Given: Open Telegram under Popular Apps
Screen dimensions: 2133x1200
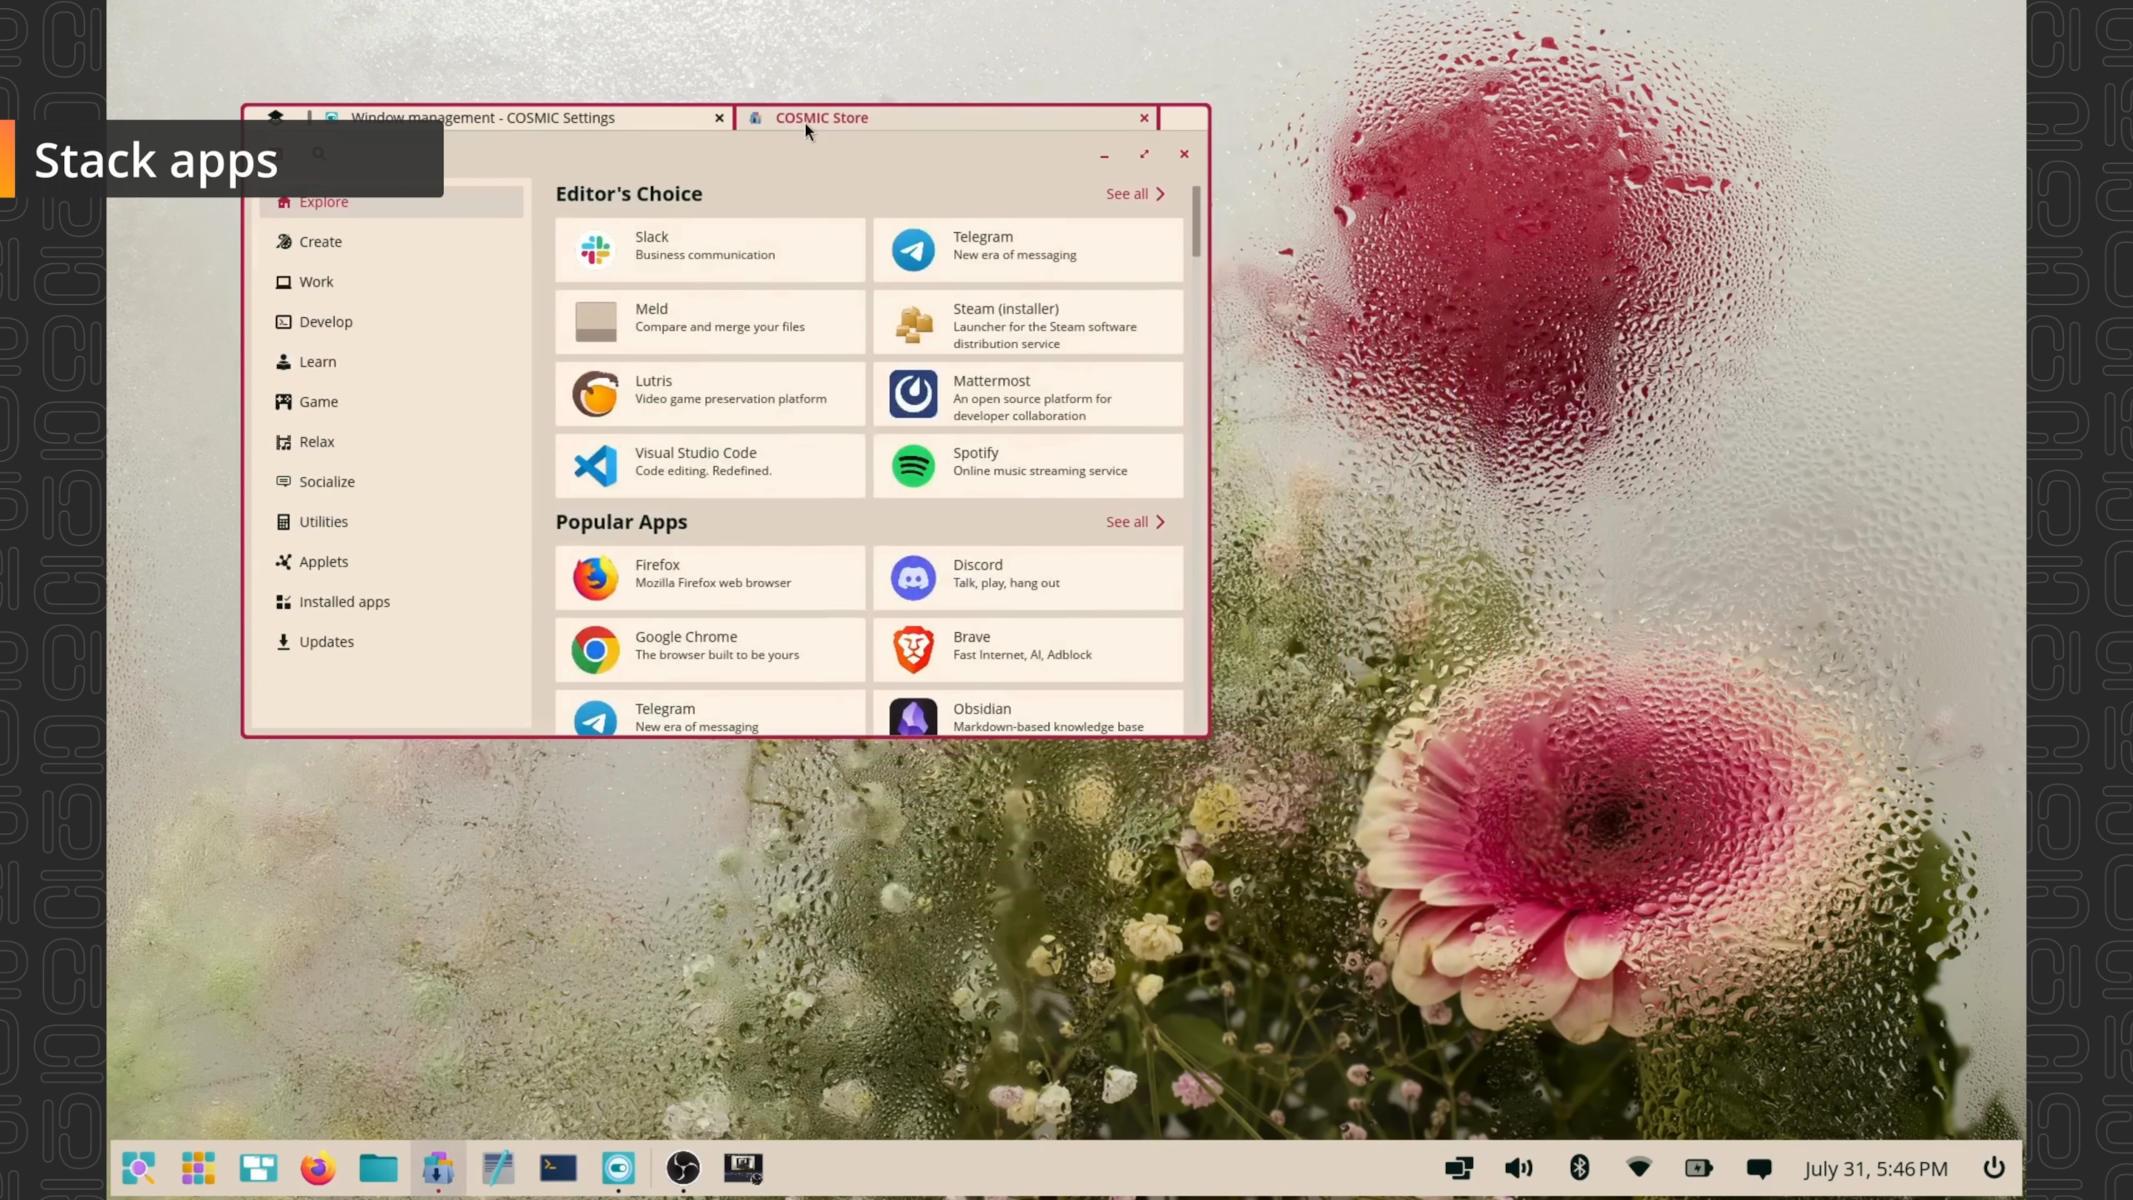Looking at the screenshot, I should coord(710,713).
